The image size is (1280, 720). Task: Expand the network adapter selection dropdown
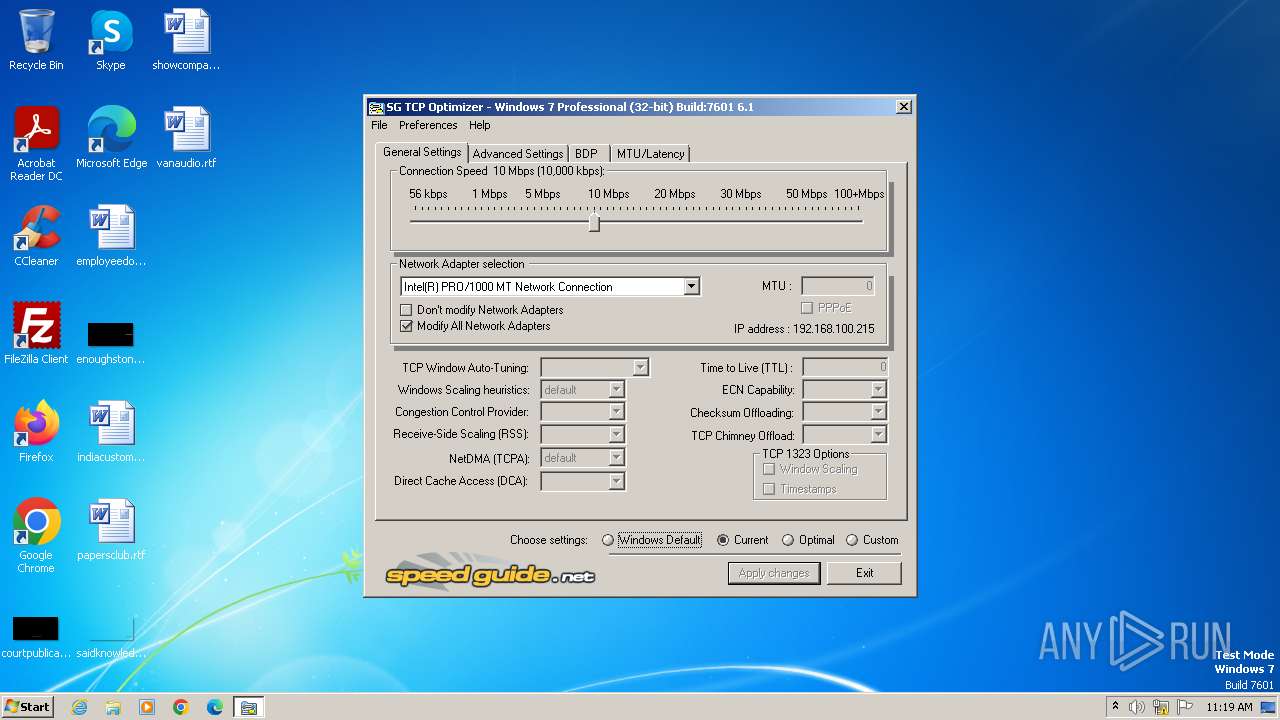click(x=691, y=287)
